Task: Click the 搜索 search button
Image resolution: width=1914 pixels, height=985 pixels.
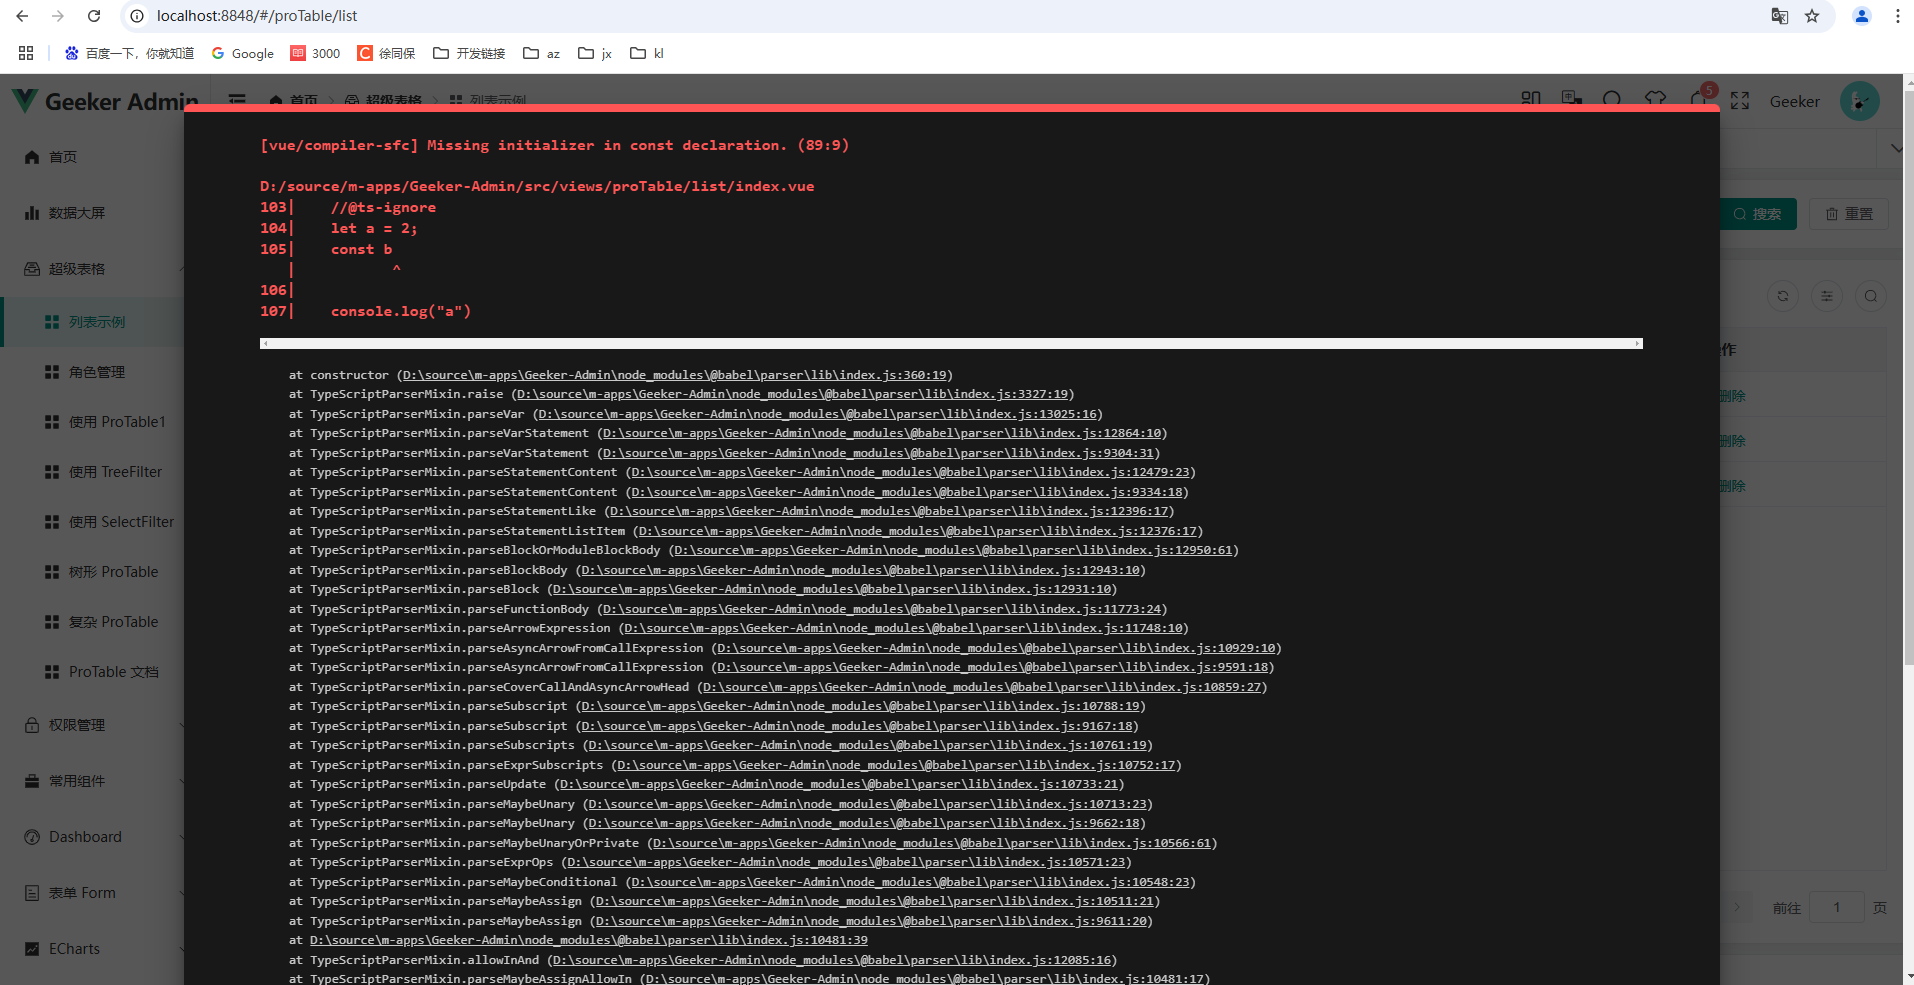Action: pyautogui.click(x=1758, y=214)
